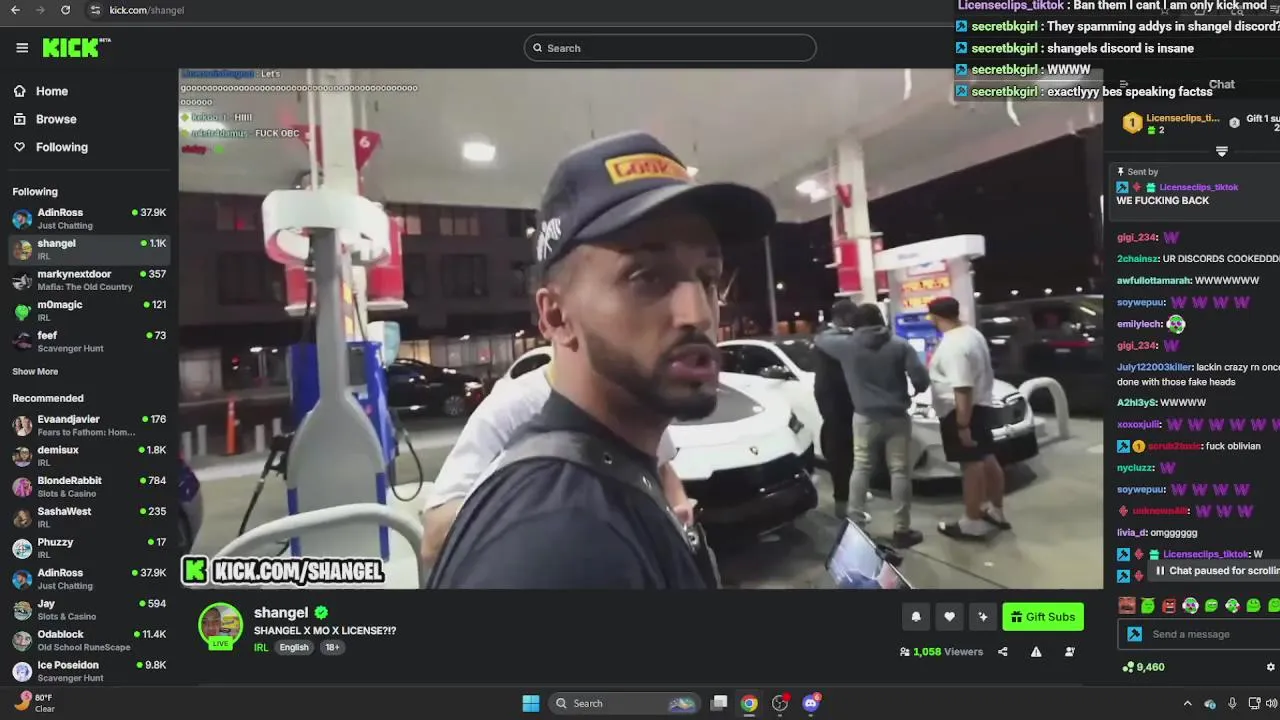Open Phuzzy recommended channel

click(89, 548)
